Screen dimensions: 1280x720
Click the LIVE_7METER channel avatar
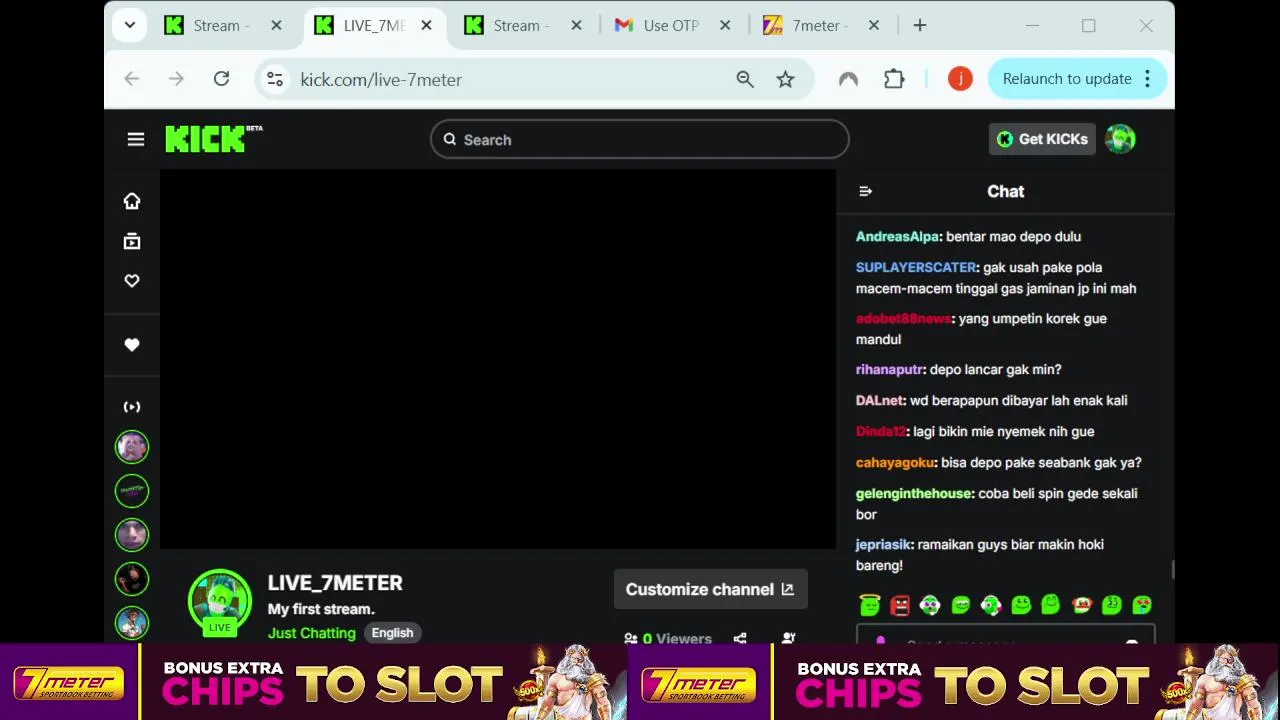coord(220,601)
